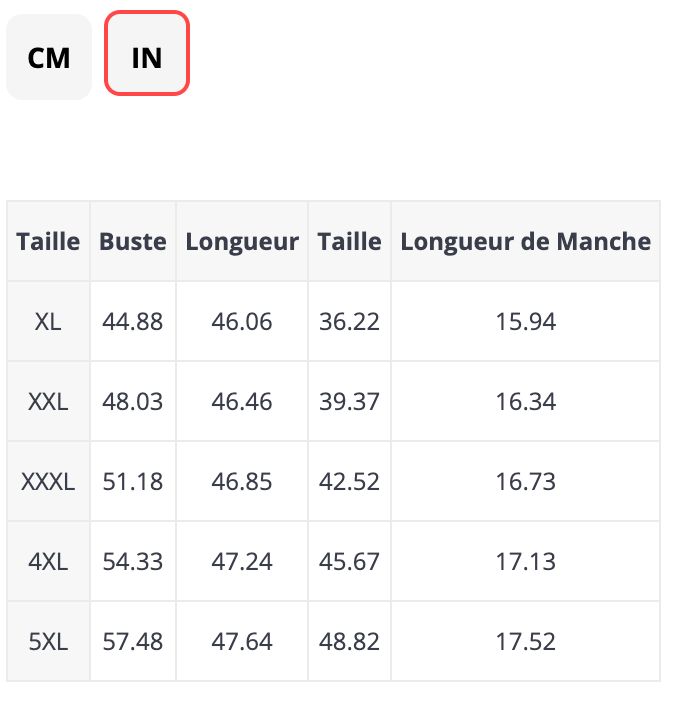678x706 pixels.
Task: Click the Longueur de Manche header
Action: 525,241
